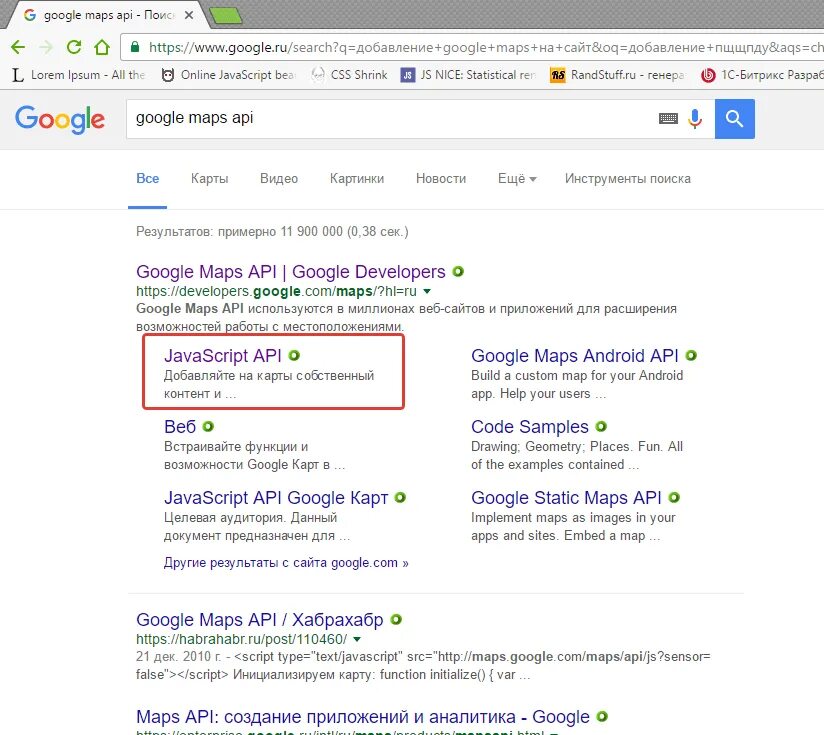Open Инструменты поиска options

627,179
